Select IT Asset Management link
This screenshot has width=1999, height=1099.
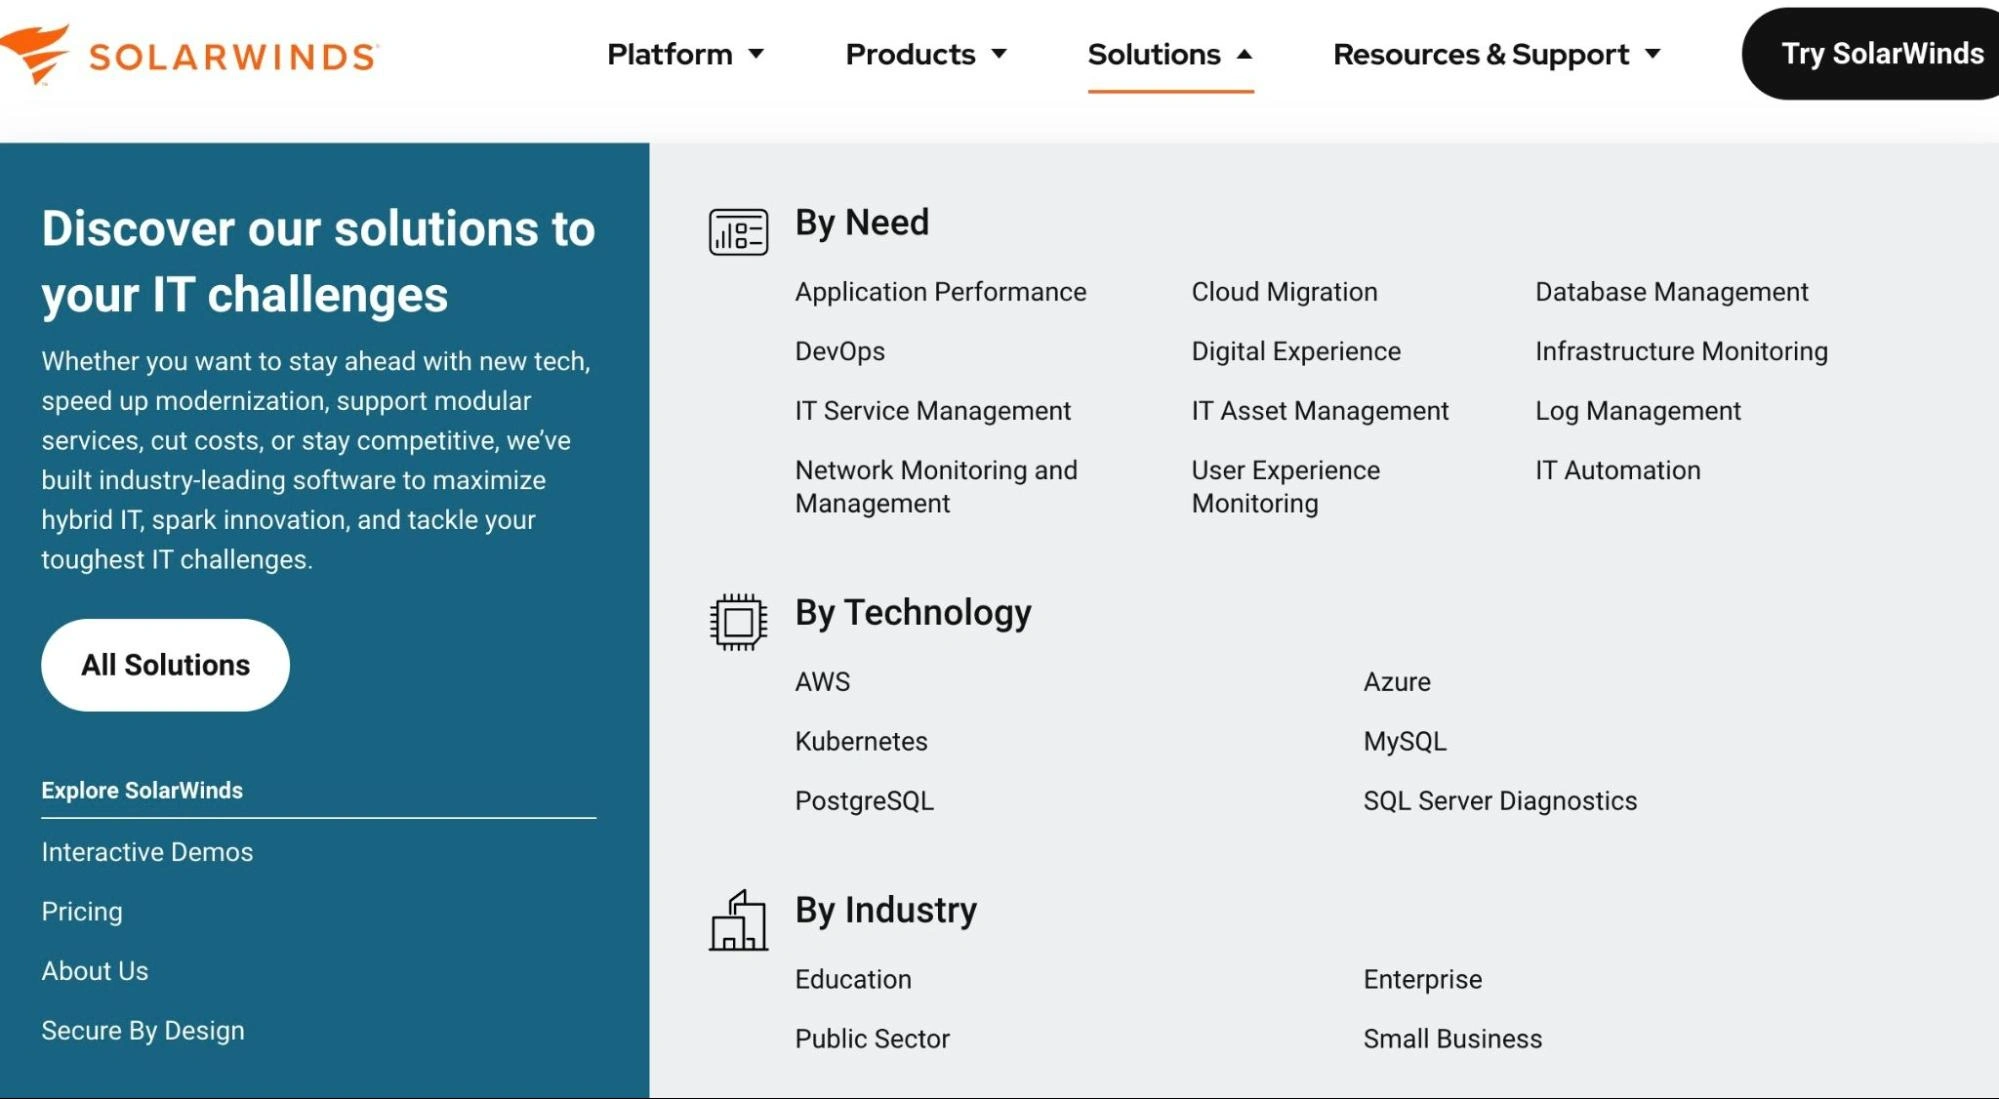click(1320, 411)
